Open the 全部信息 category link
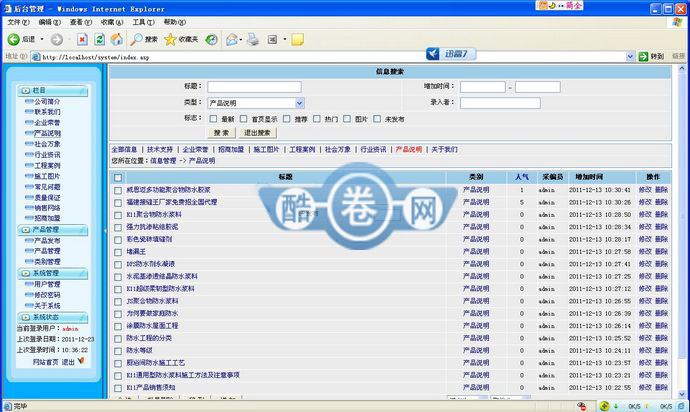Screen dimensions: 690x412 [x=124, y=150]
